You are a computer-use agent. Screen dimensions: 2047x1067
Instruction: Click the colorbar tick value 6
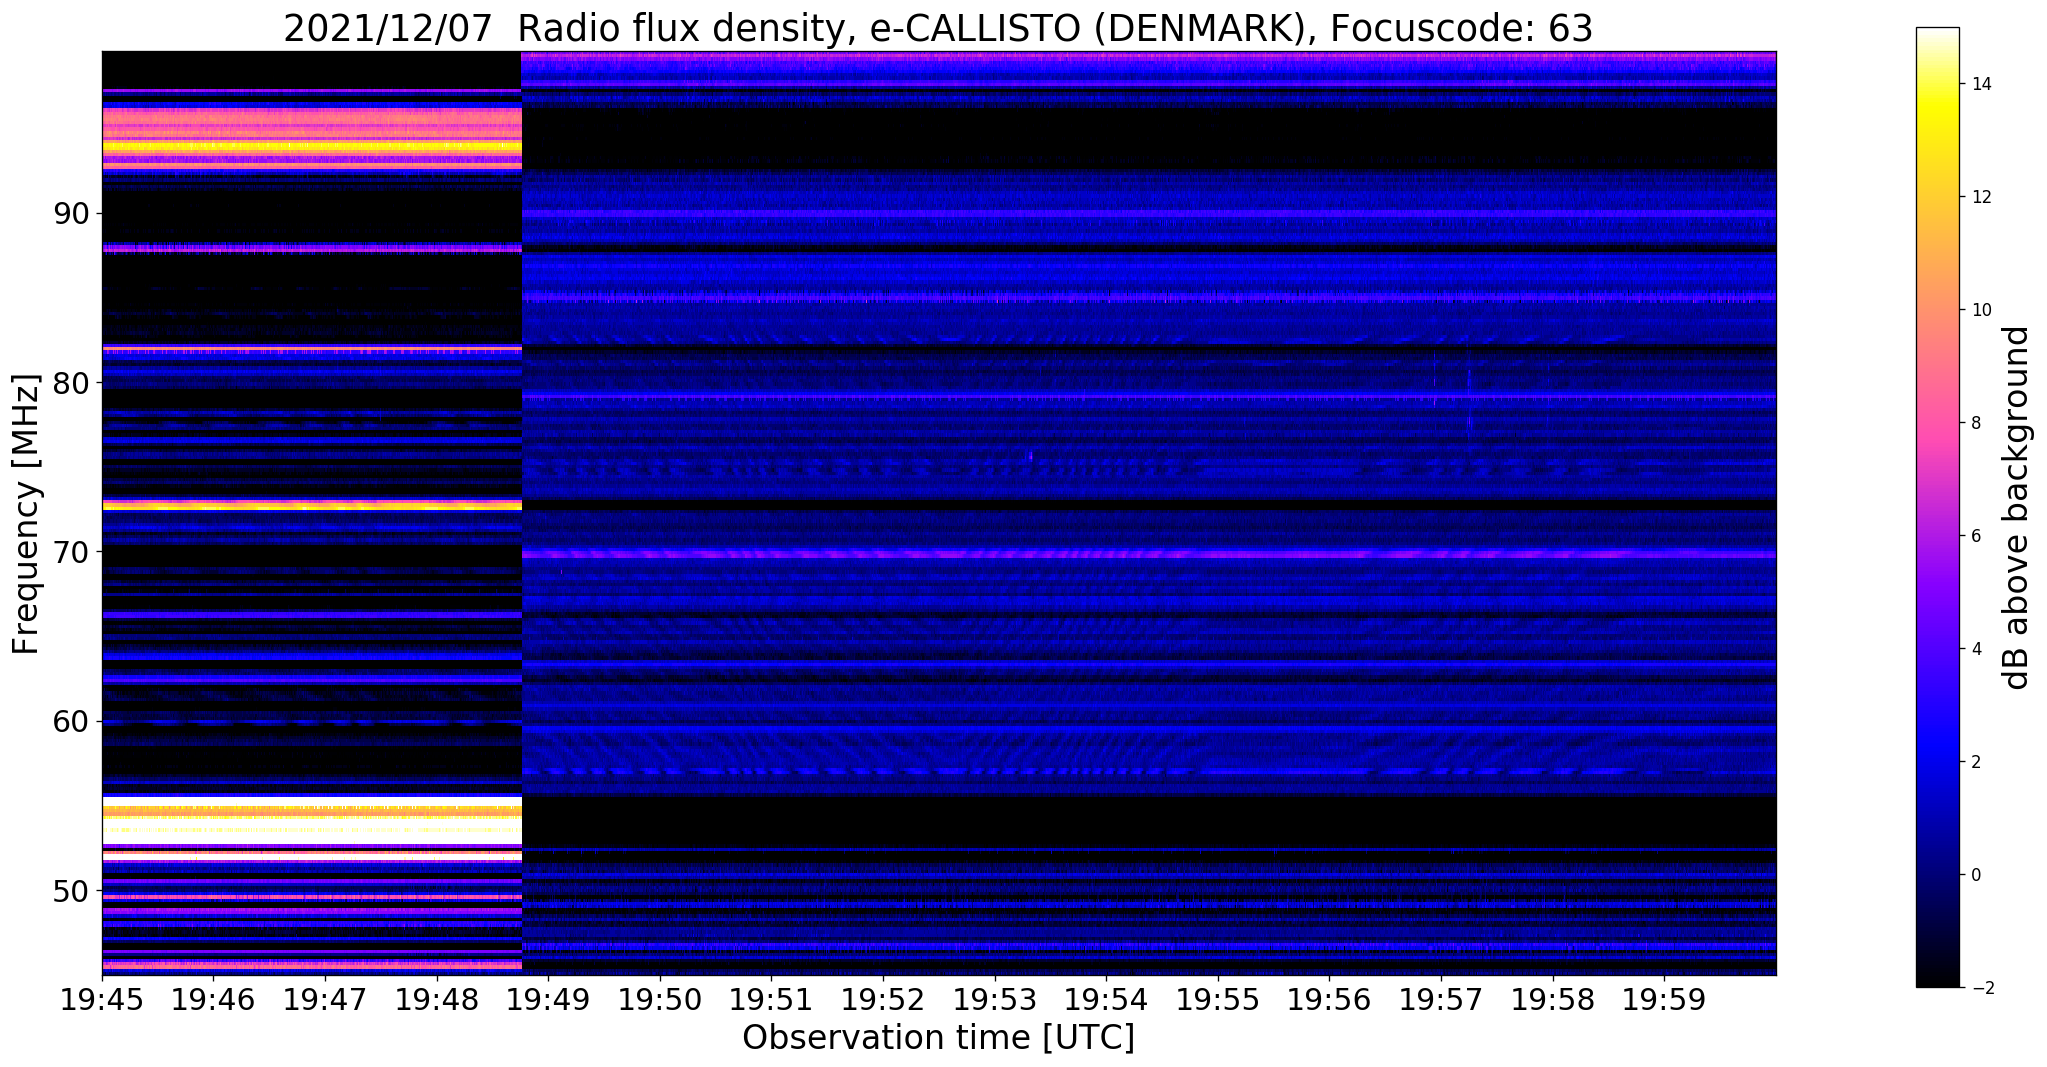(1975, 536)
